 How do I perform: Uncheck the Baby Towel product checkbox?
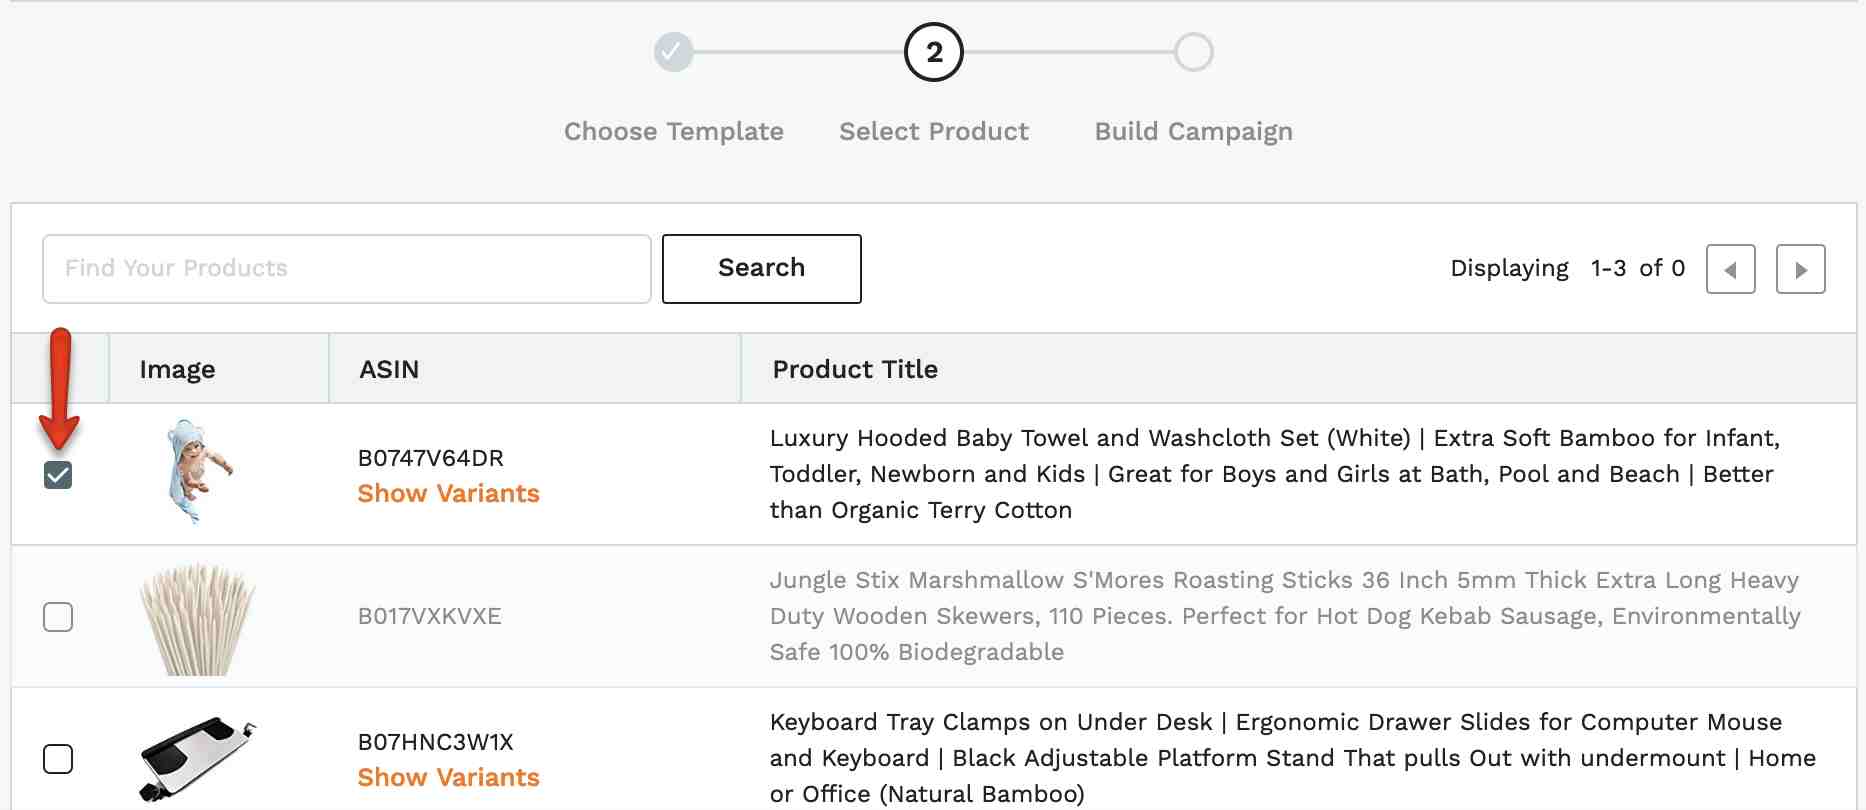(x=58, y=475)
